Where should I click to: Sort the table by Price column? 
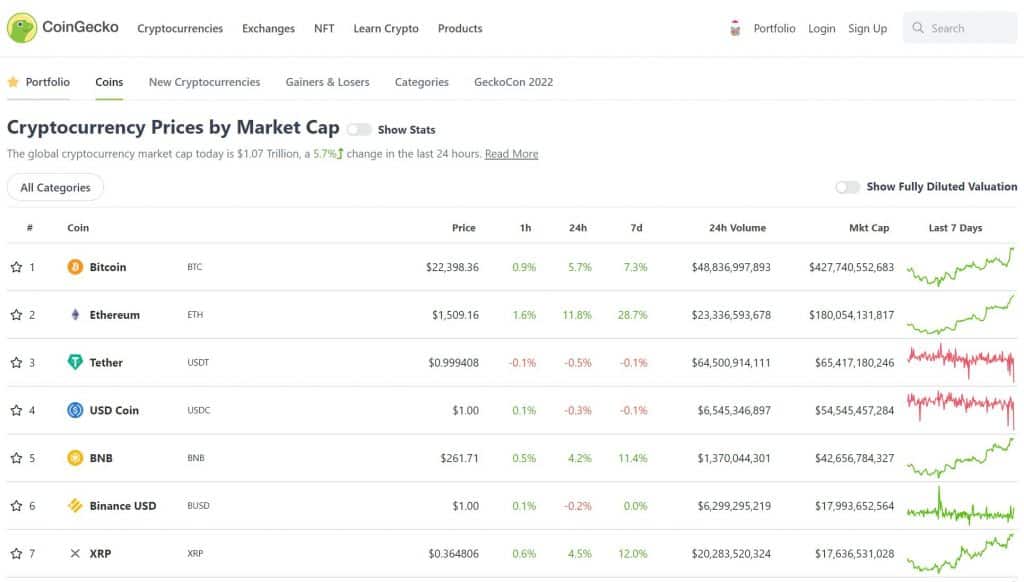click(x=464, y=227)
